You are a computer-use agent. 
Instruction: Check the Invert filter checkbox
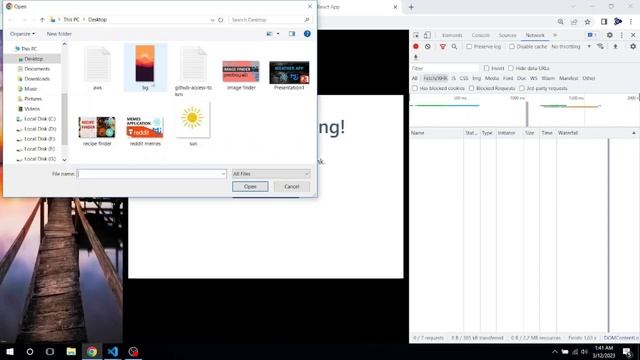486,68
